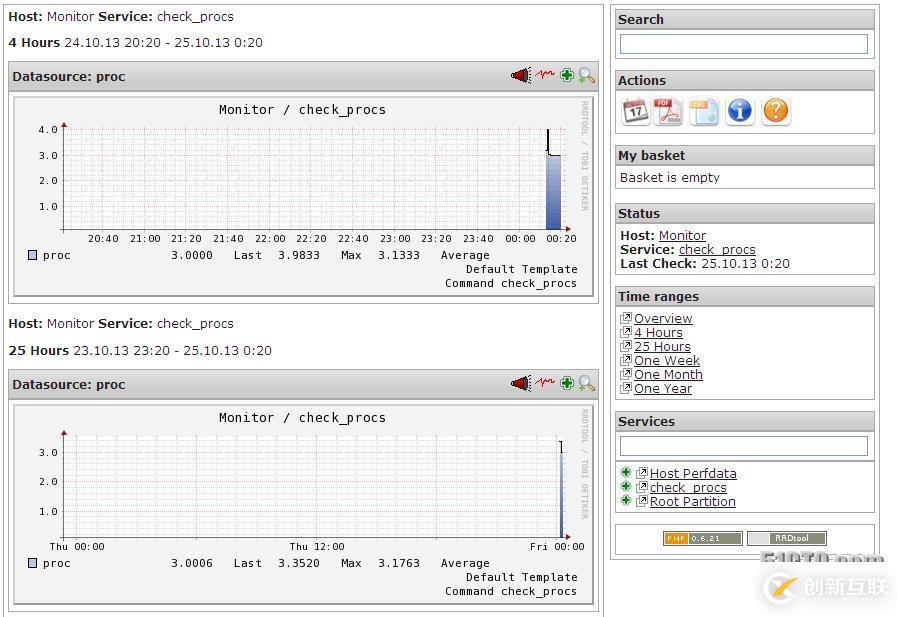The image size is (898, 617).
Task: Click proc legend color box in 25 Hours graph
Action: 33,563
